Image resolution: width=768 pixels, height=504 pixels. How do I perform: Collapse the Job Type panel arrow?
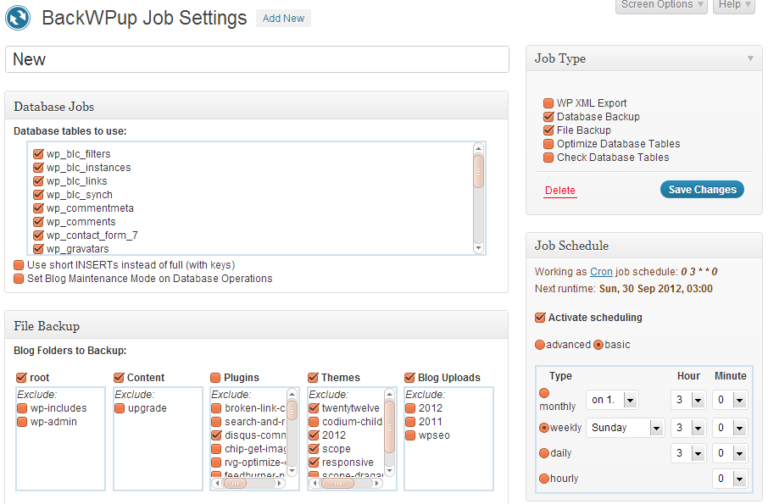click(x=750, y=59)
